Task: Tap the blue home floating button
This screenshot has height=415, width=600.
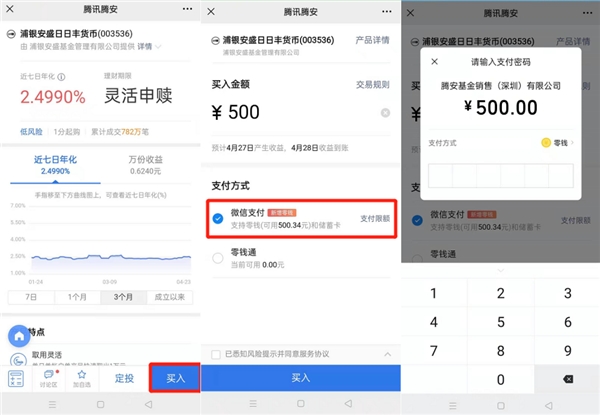Action: (x=19, y=336)
